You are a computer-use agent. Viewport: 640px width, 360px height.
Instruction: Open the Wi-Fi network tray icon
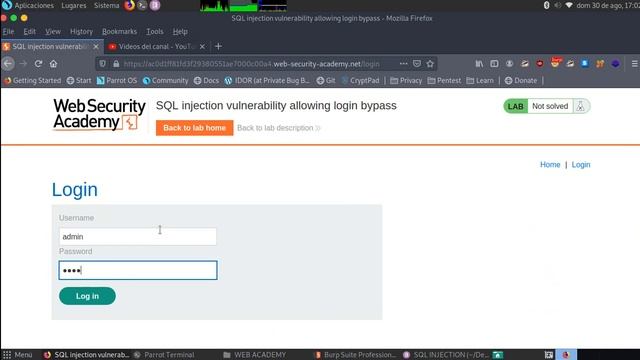tap(569, 5)
